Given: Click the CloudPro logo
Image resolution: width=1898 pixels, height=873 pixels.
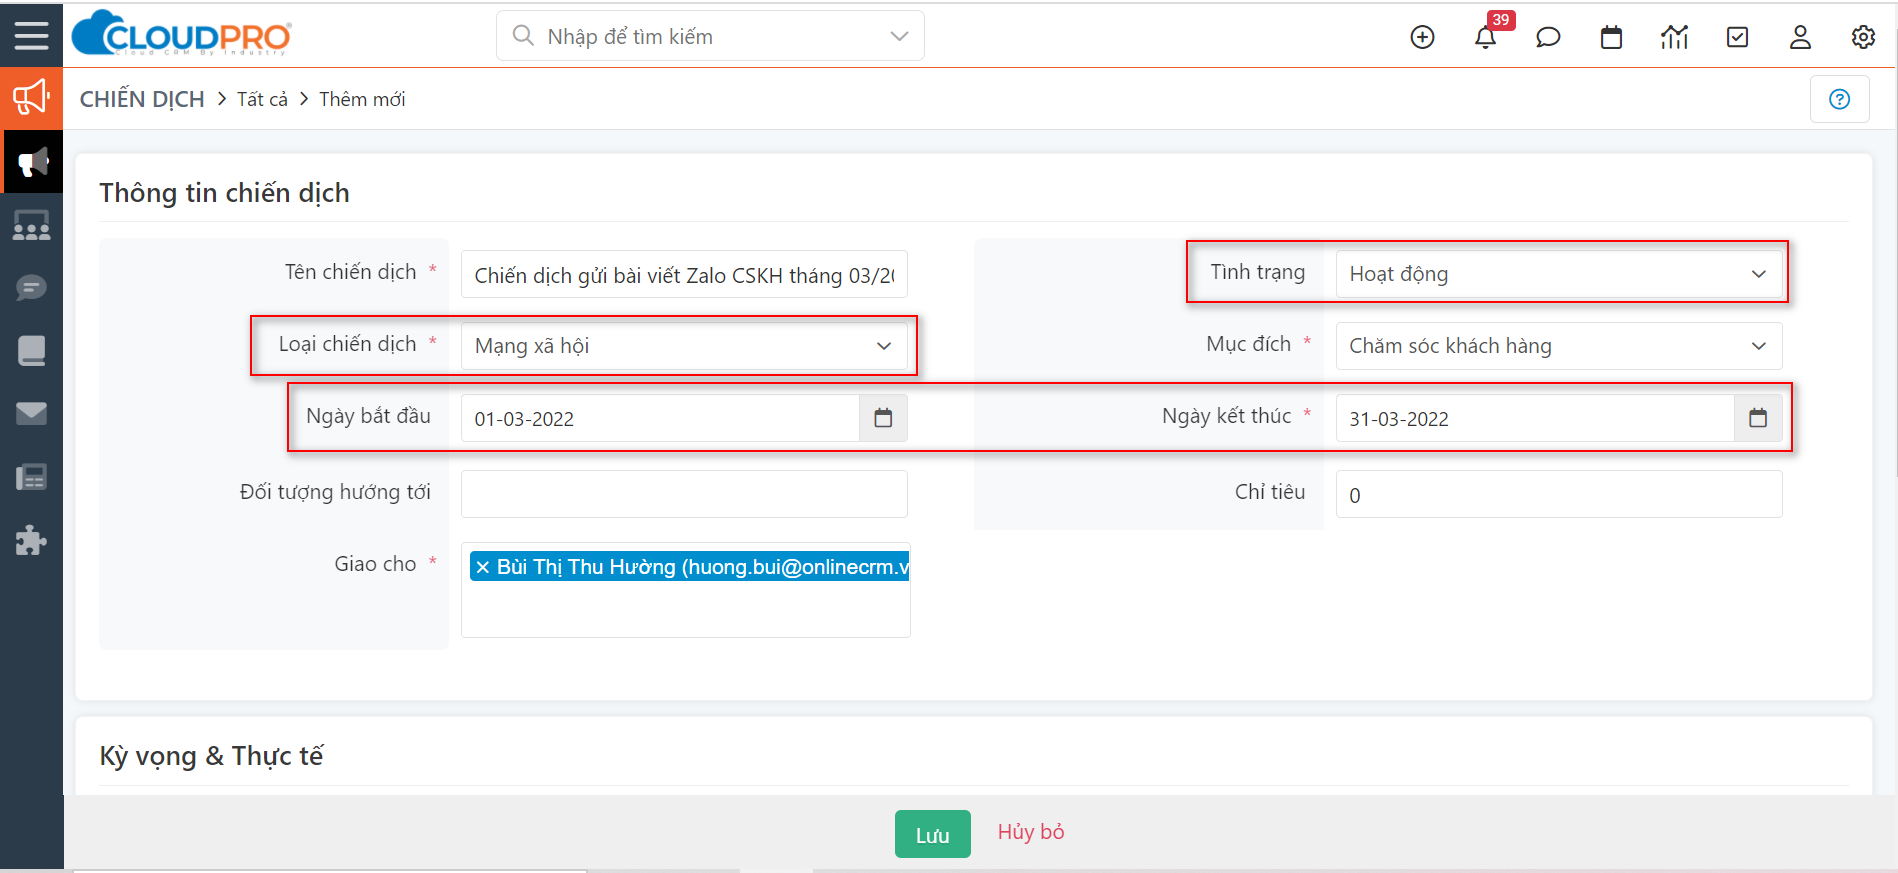Looking at the screenshot, I should click(182, 34).
